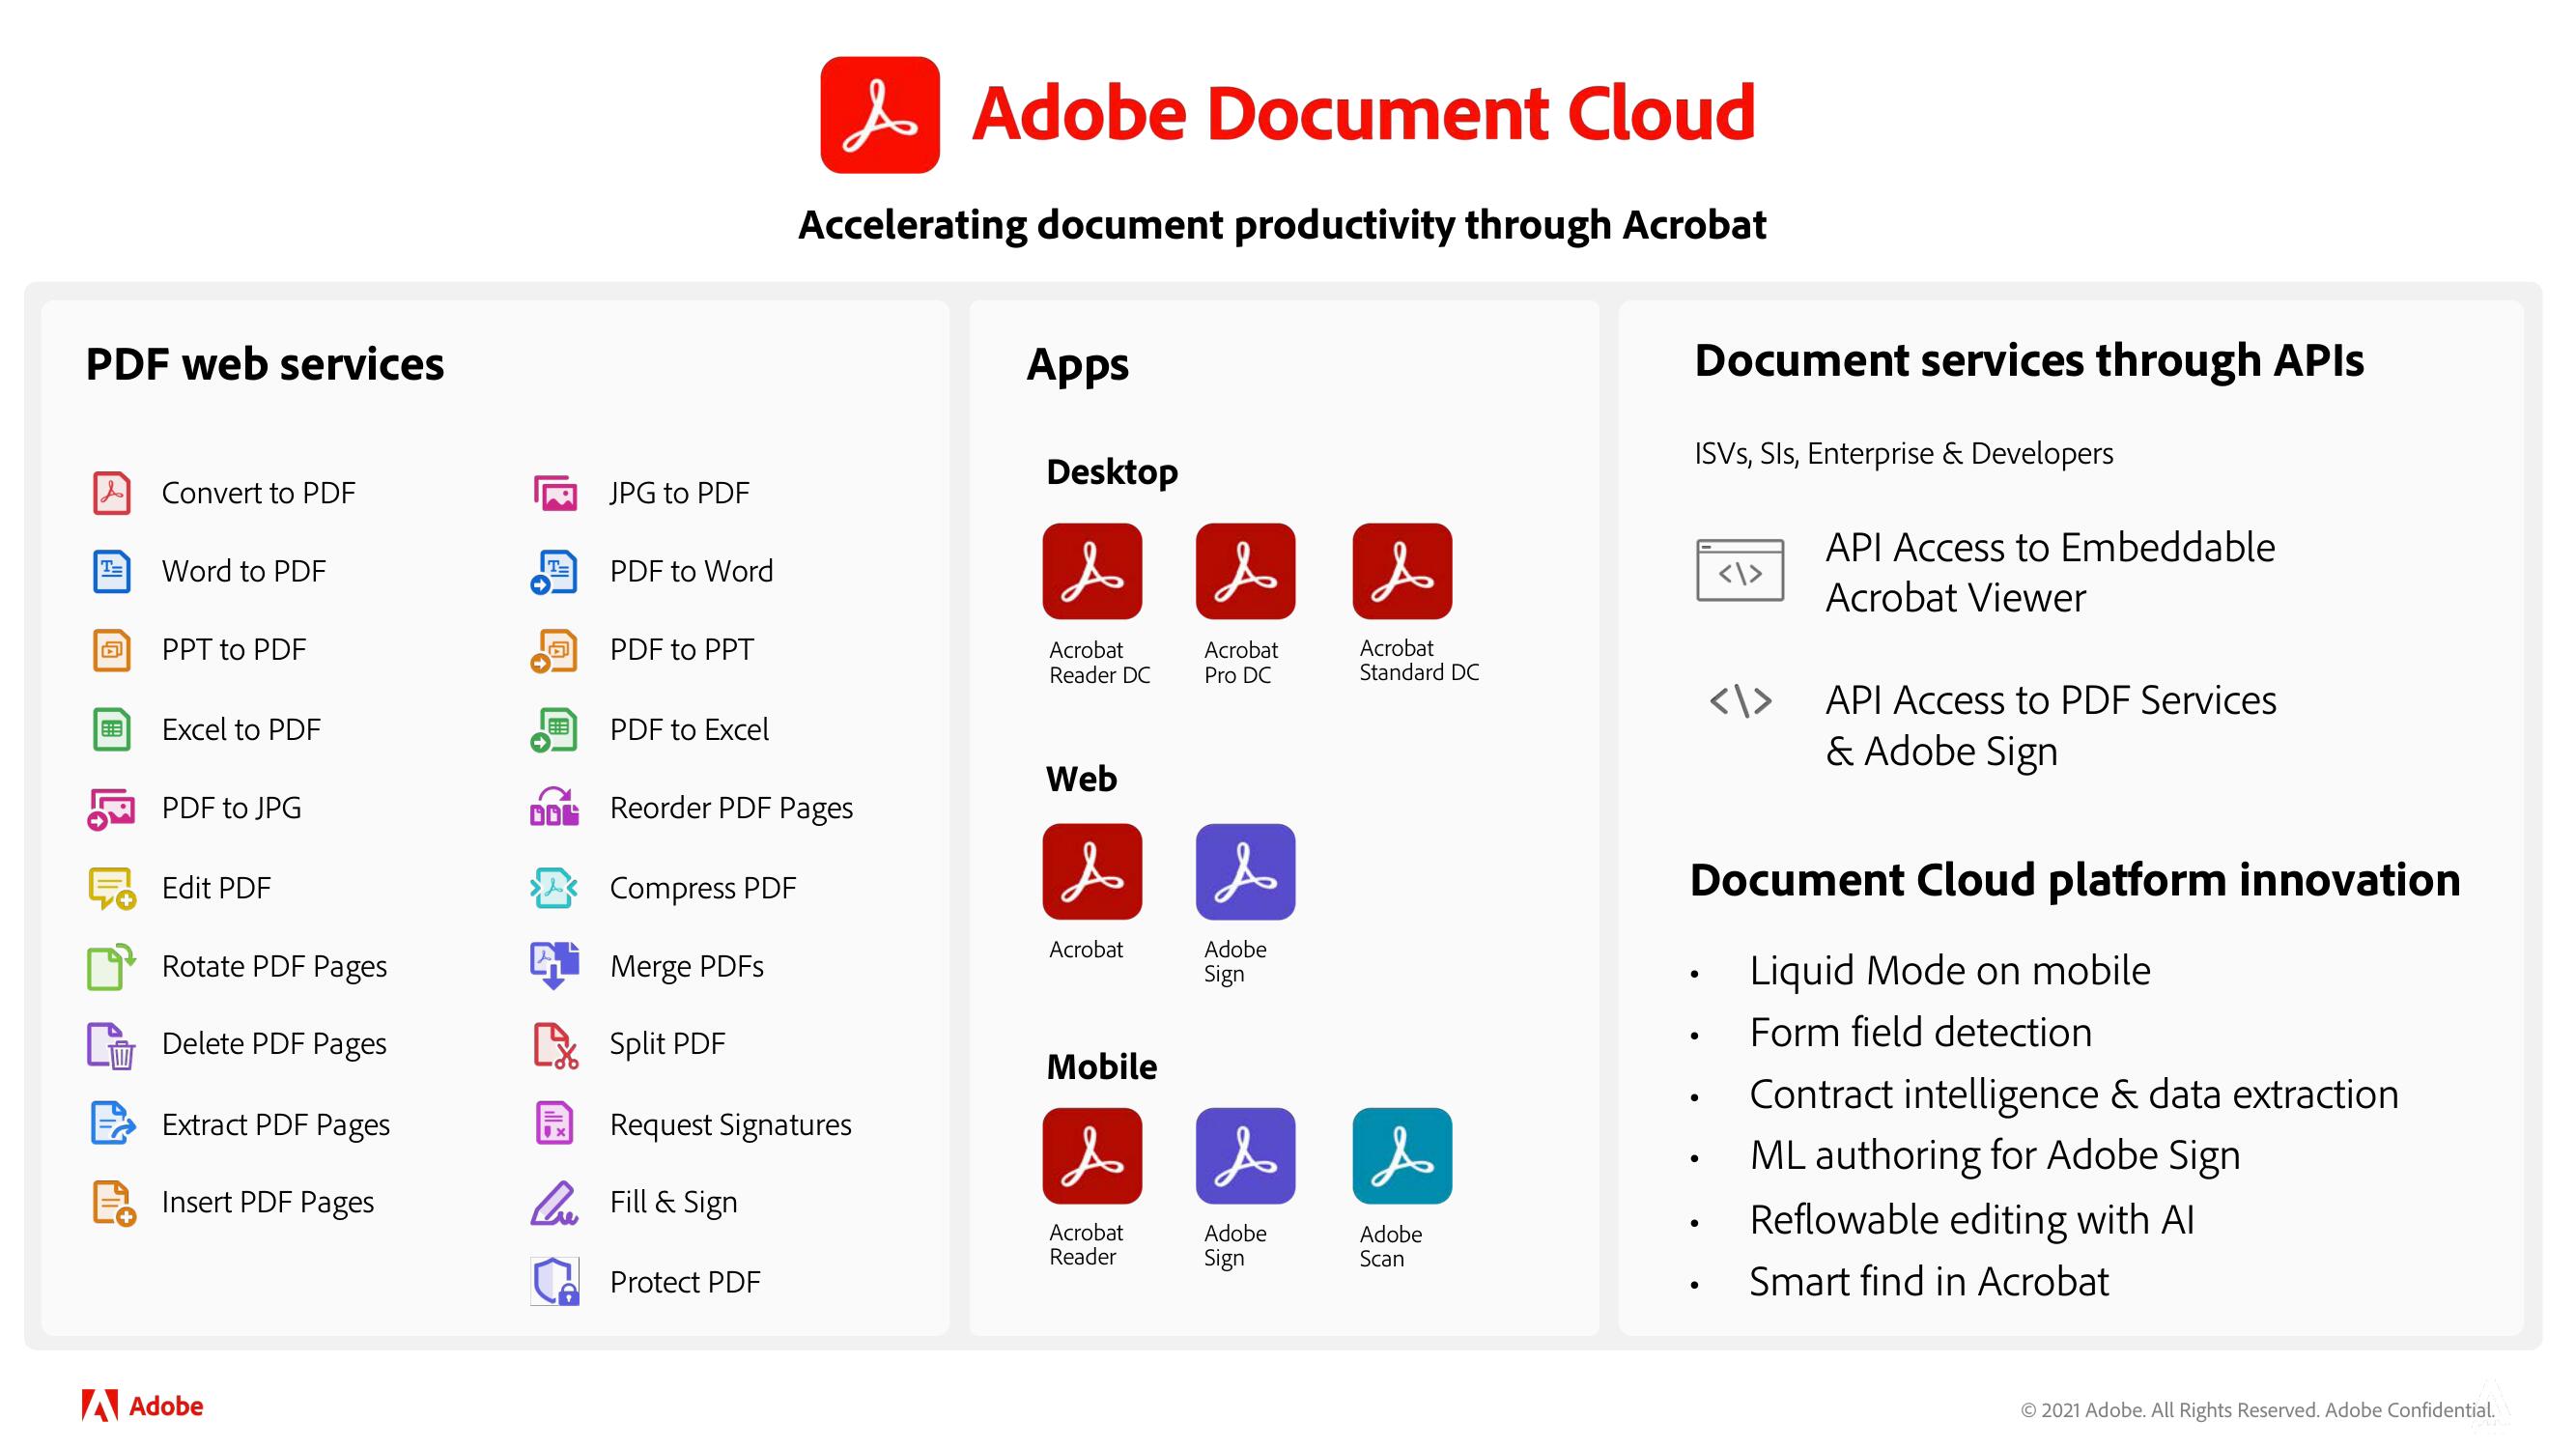Screen dimensions: 2576x1449
Task: Select the Insert PDF Pages icon
Action: tap(113, 1203)
